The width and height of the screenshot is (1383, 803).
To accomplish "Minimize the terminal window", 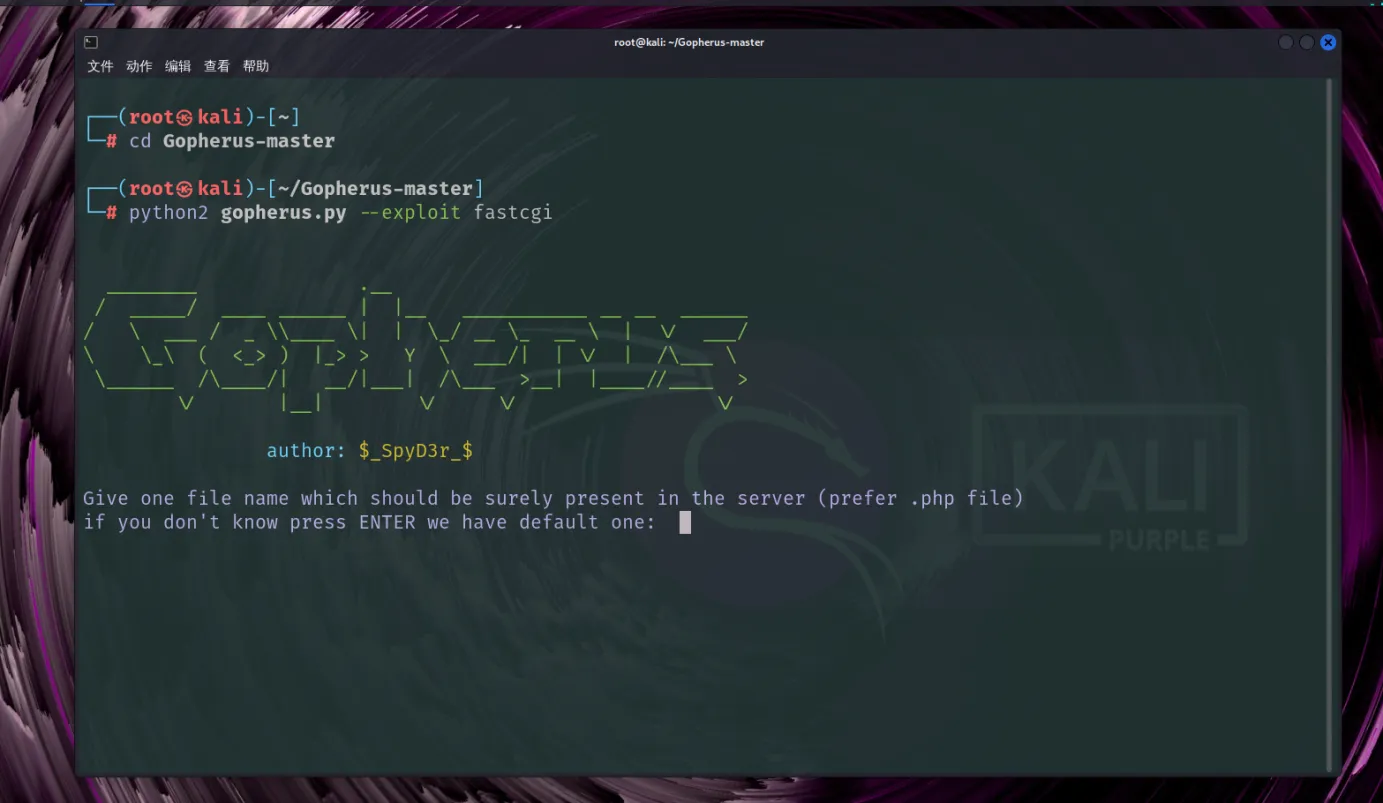I will pos(1286,42).
